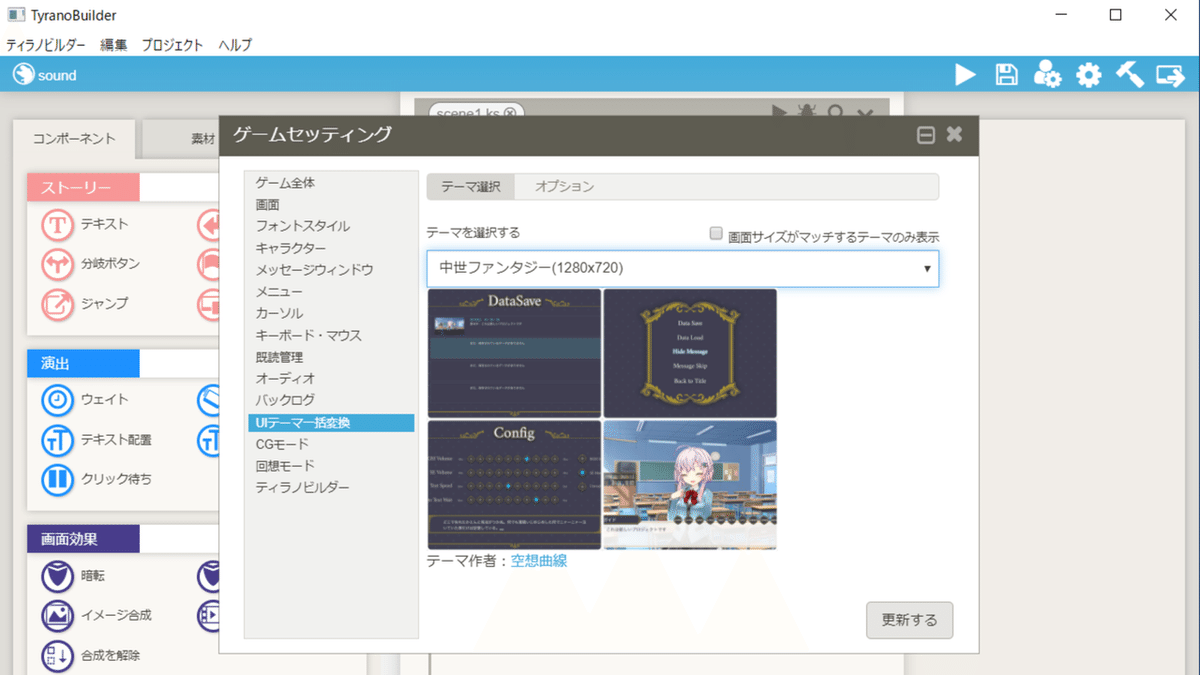Open the 編集 menu
This screenshot has height=675, width=1200.
click(114, 45)
